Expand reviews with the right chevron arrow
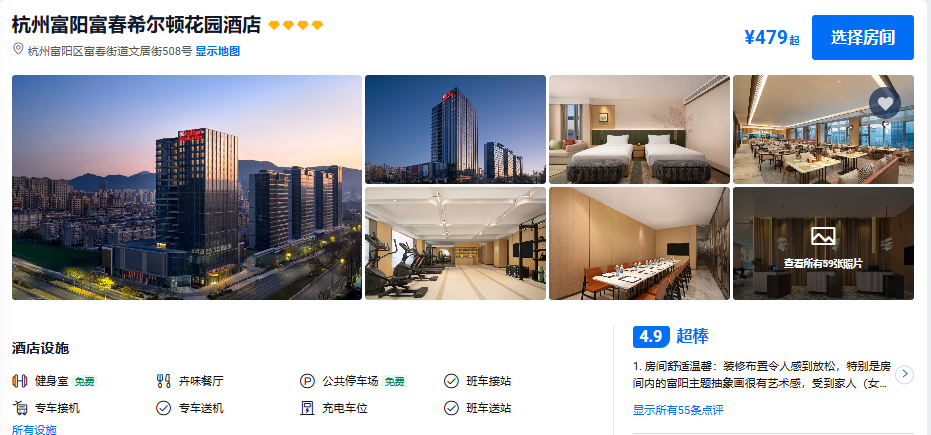 tap(904, 374)
